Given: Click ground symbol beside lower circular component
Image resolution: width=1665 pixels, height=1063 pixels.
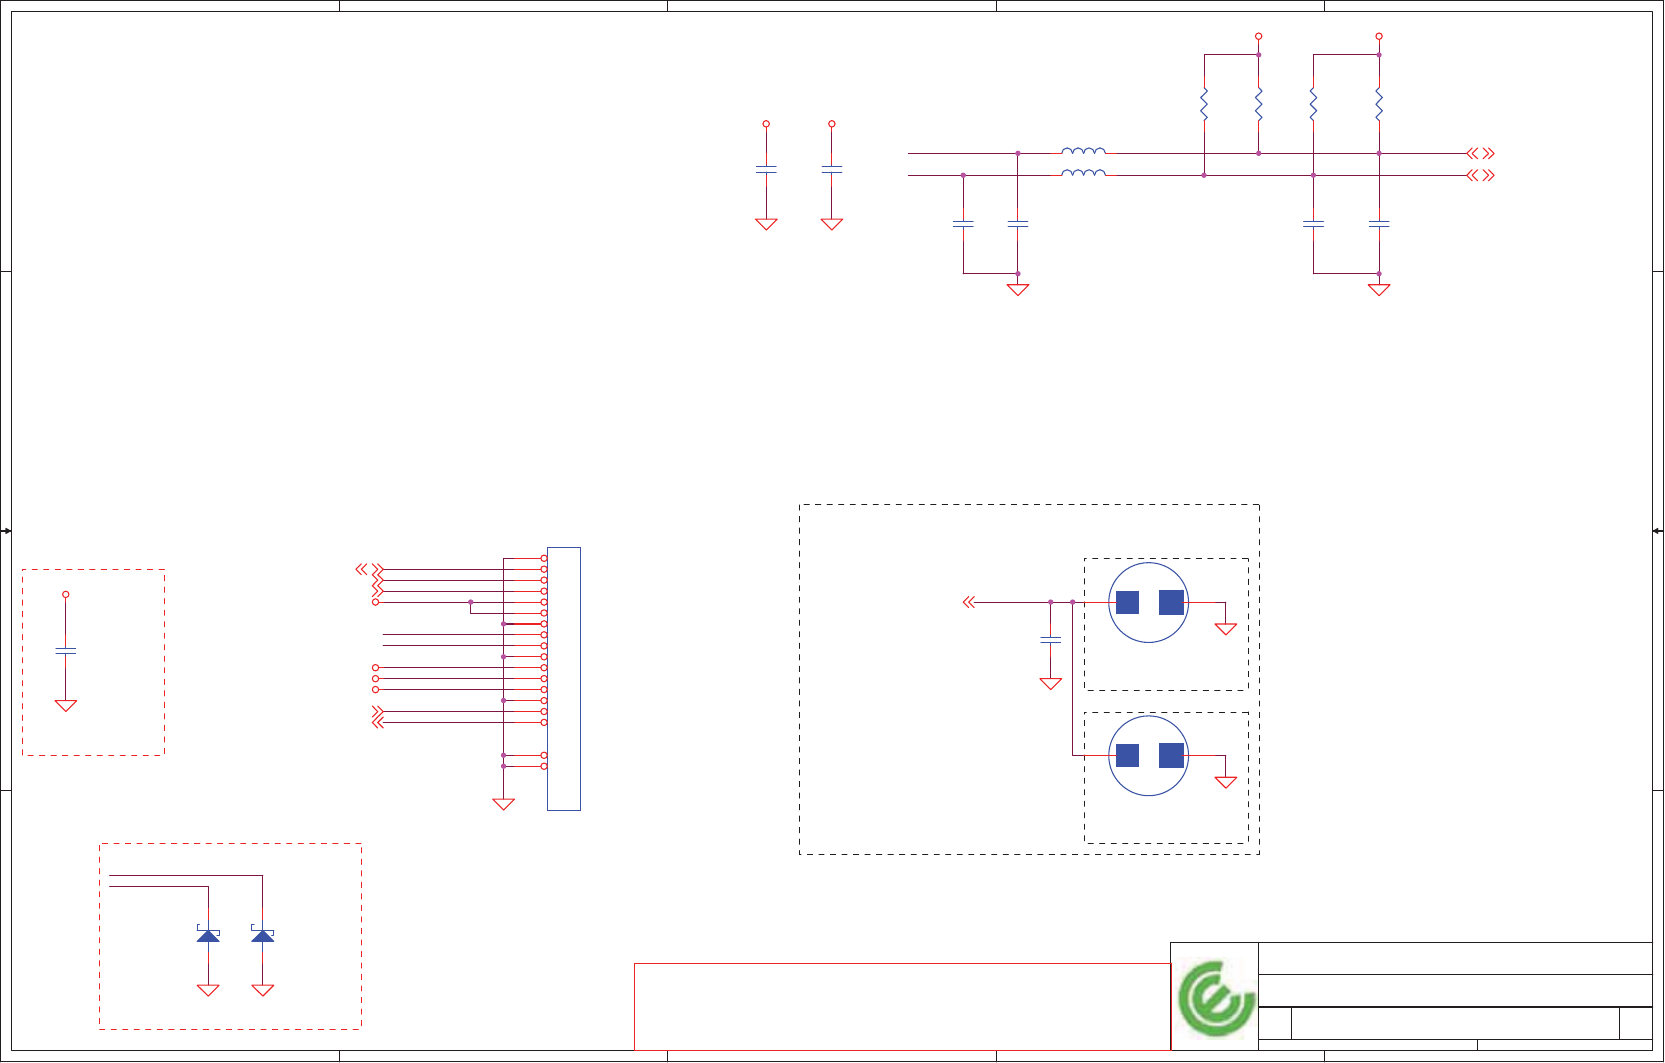Looking at the screenshot, I should (1226, 782).
